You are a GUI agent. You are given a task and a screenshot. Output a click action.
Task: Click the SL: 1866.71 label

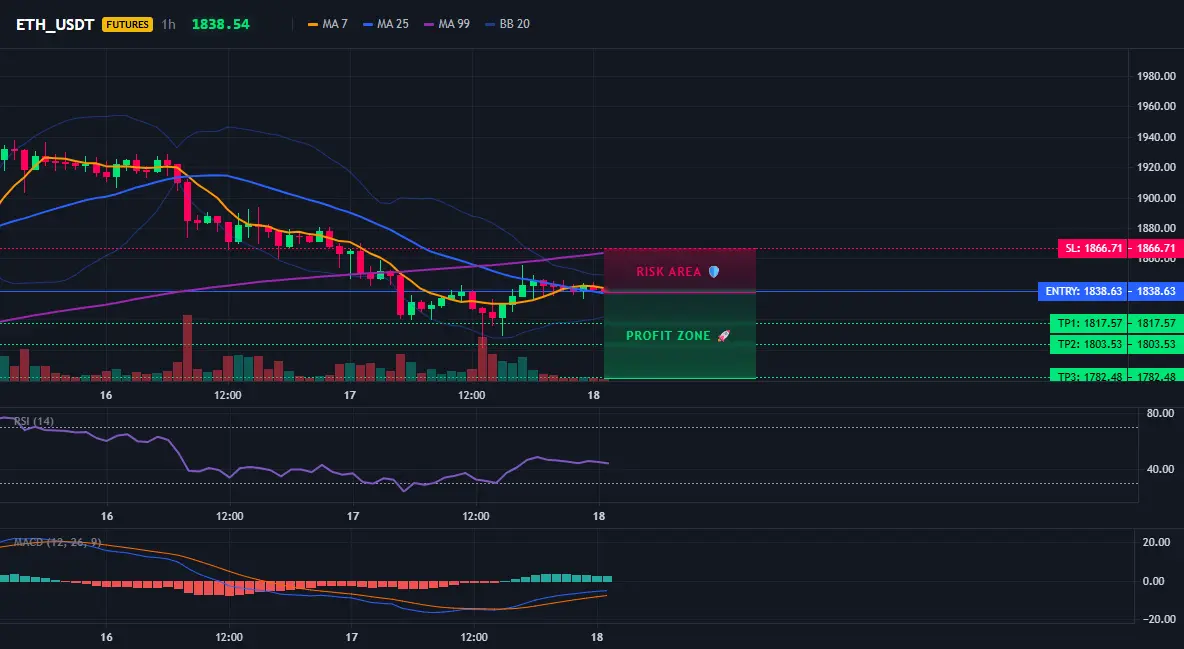coord(1092,248)
